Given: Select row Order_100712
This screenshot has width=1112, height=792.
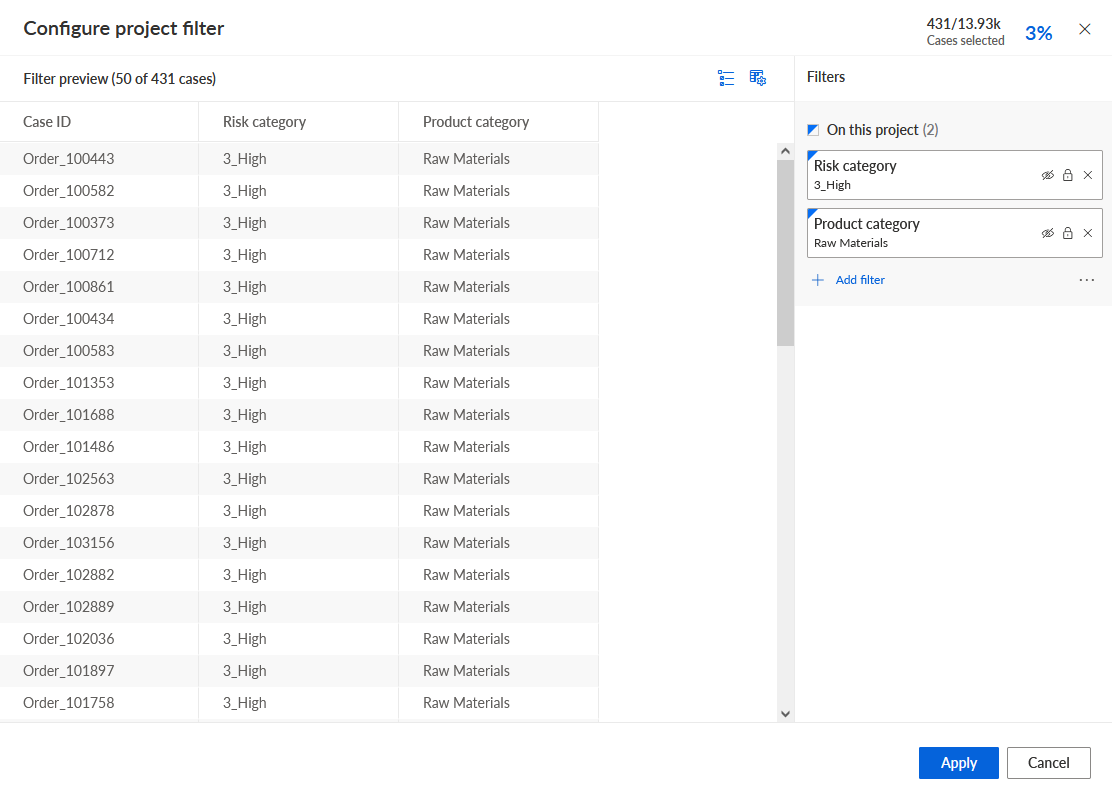Looking at the screenshot, I should pos(299,255).
